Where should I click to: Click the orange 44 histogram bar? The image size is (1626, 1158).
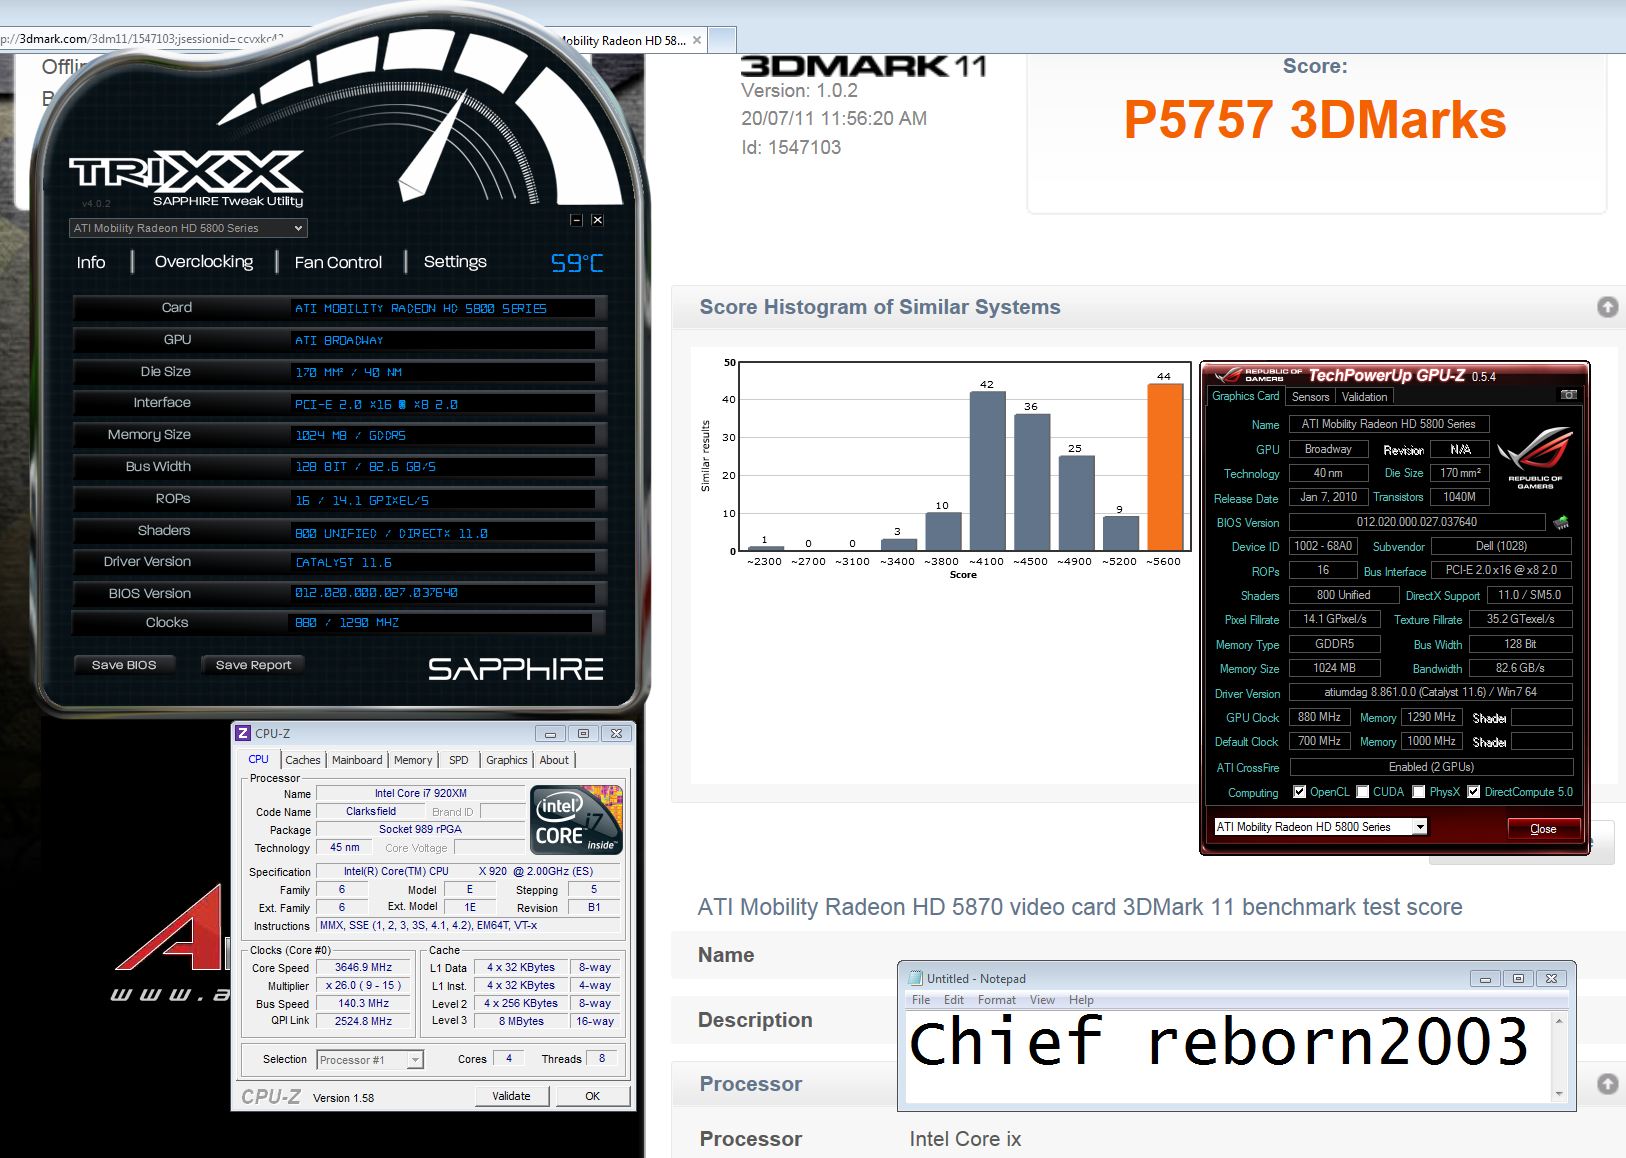1164,467
